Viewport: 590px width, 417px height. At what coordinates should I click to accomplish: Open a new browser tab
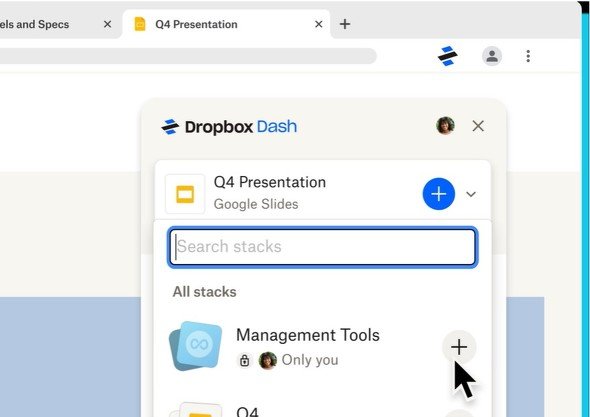(345, 24)
